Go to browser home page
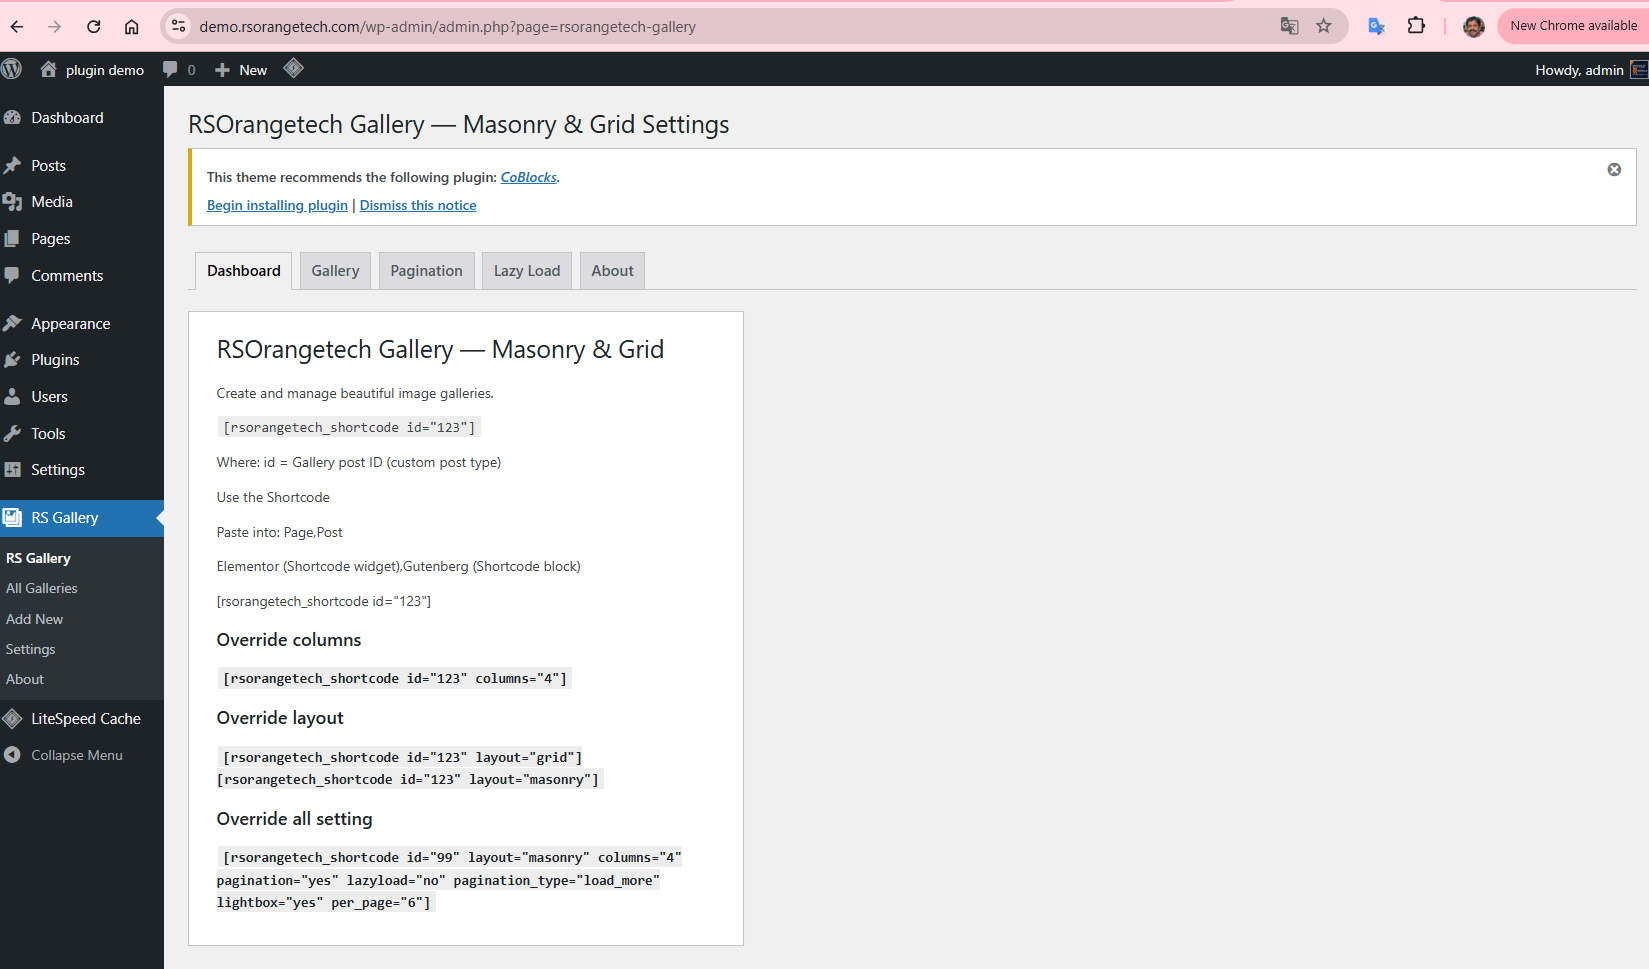The width and height of the screenshot is (1649, 969). (131, 27)
